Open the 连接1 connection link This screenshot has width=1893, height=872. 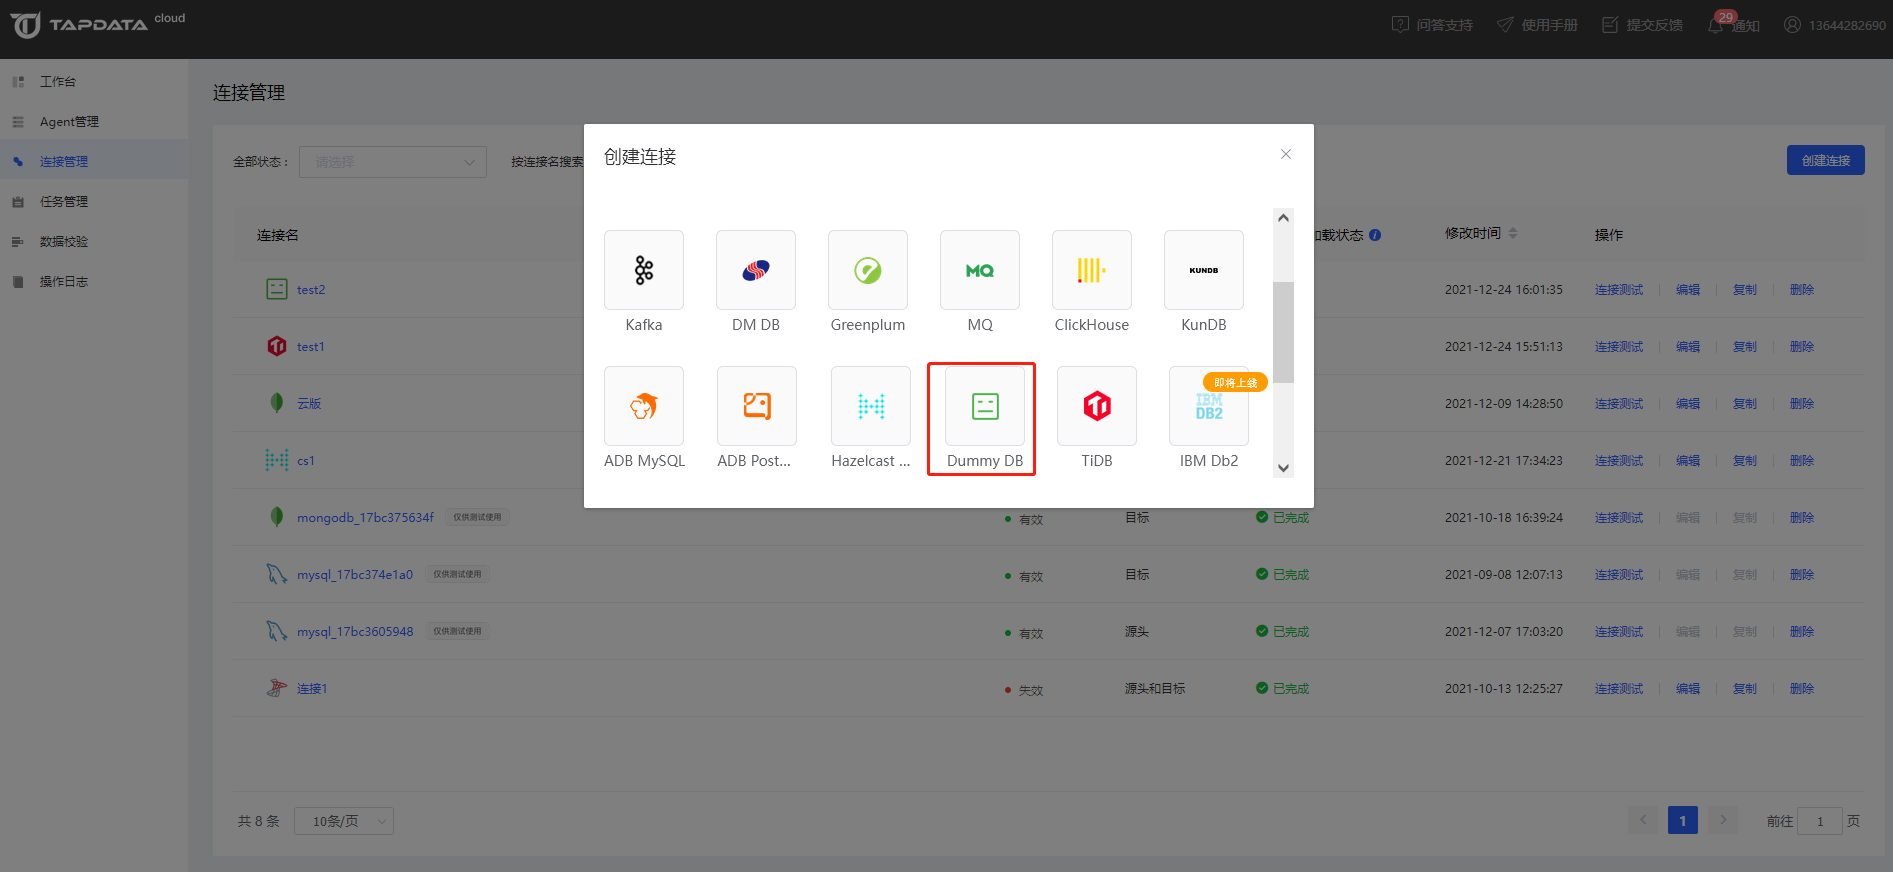coord(312,689)
